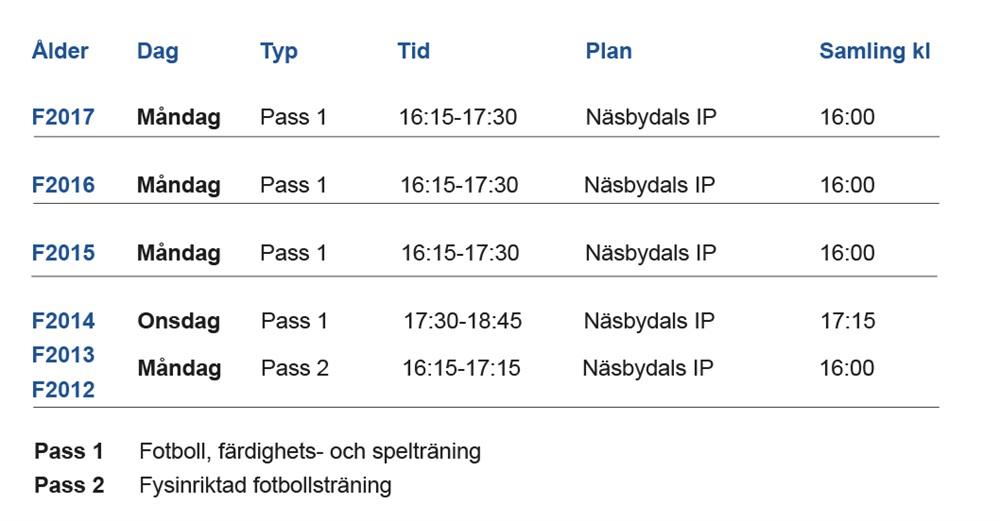Click Pass 2 in the Typ column

click(x=294, y=368)
